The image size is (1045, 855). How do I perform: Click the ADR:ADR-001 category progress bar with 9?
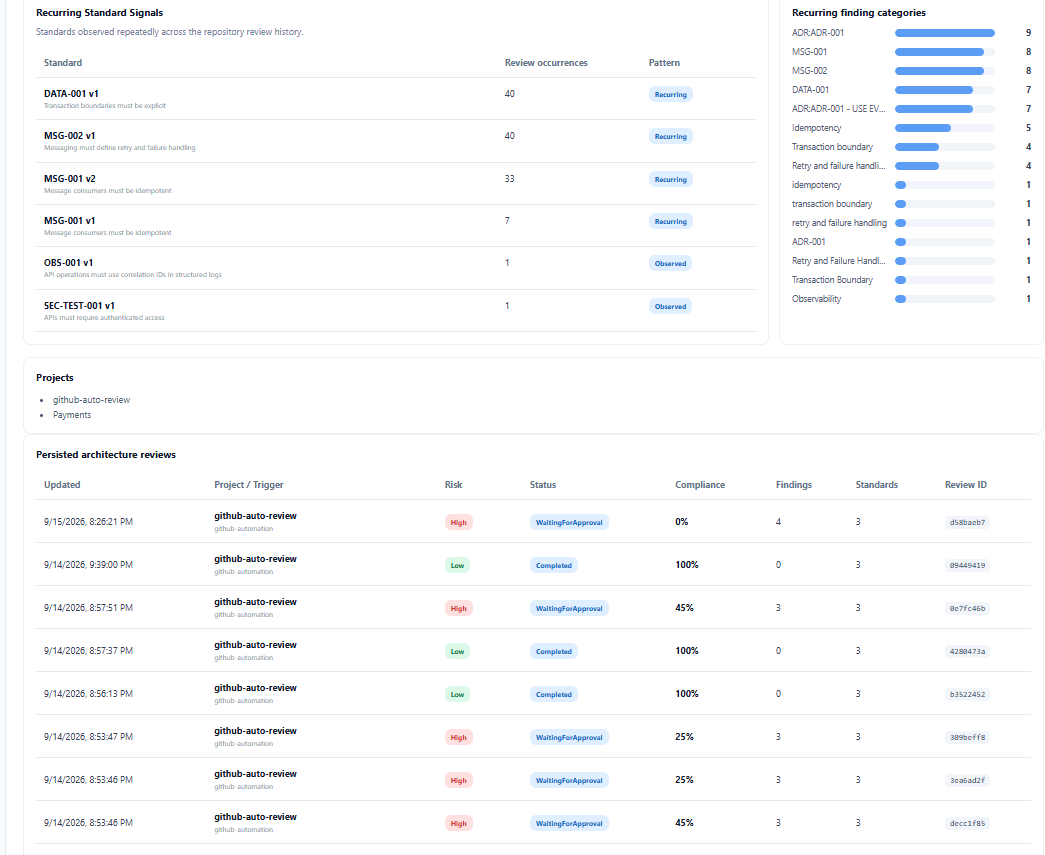(944, 33)
